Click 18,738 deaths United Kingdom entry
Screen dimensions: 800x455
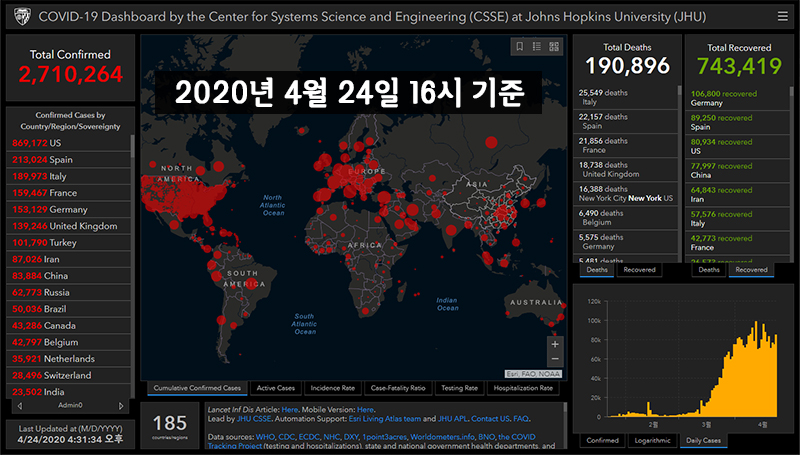tap(626, 169)
